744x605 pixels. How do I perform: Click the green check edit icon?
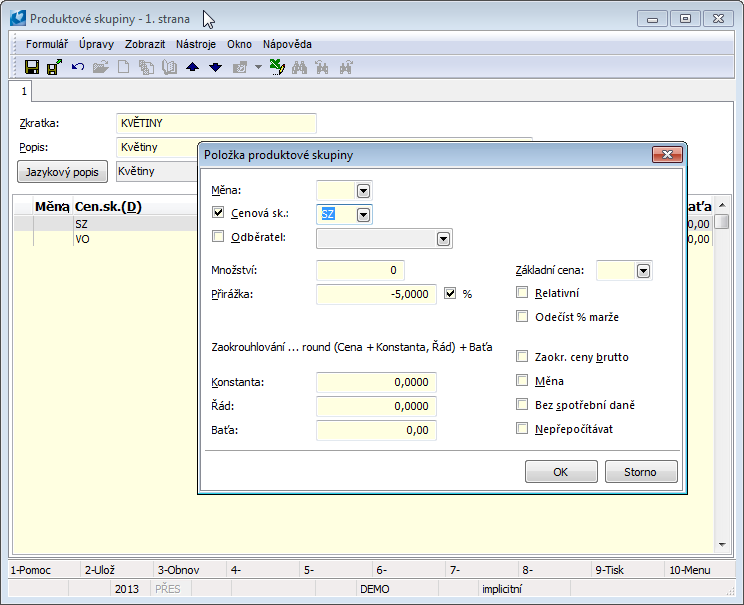point(277,67)
